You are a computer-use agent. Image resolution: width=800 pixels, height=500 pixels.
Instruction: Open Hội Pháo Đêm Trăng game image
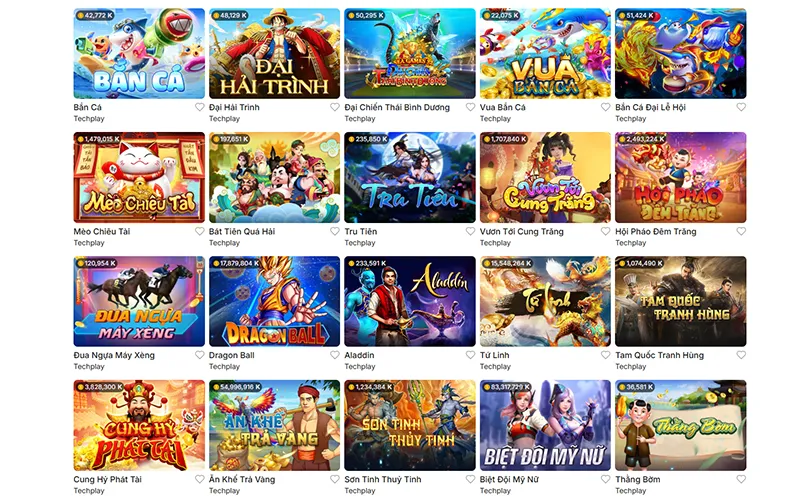(x=681, y=178)
